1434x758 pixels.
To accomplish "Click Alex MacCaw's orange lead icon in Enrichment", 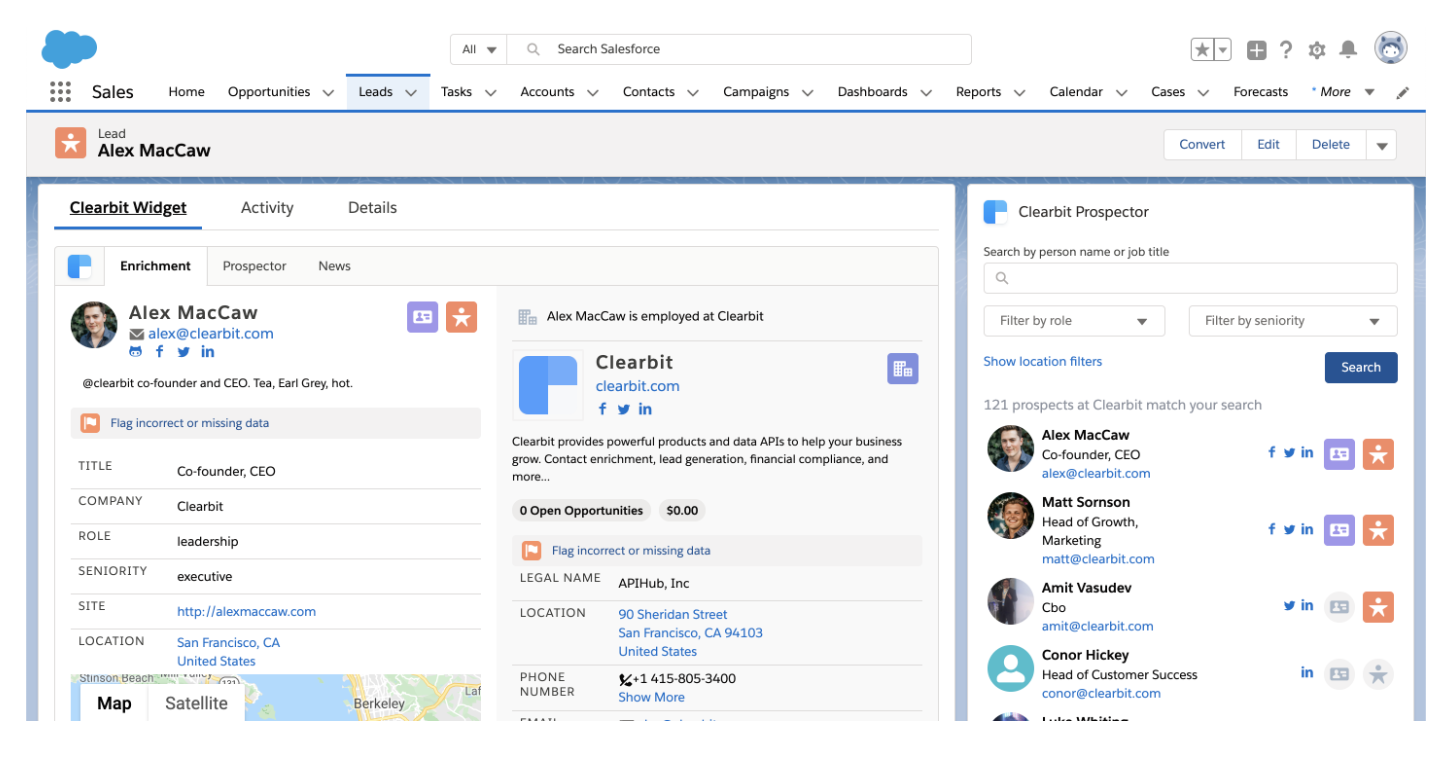I will tap(461, 317).
